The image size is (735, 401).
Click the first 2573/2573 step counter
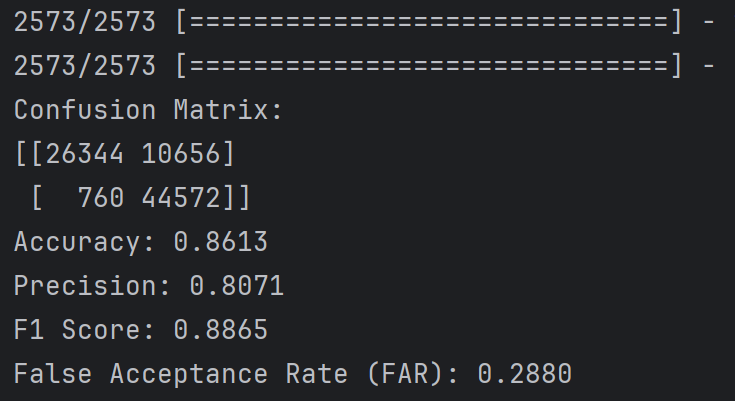tap(85, 22)
